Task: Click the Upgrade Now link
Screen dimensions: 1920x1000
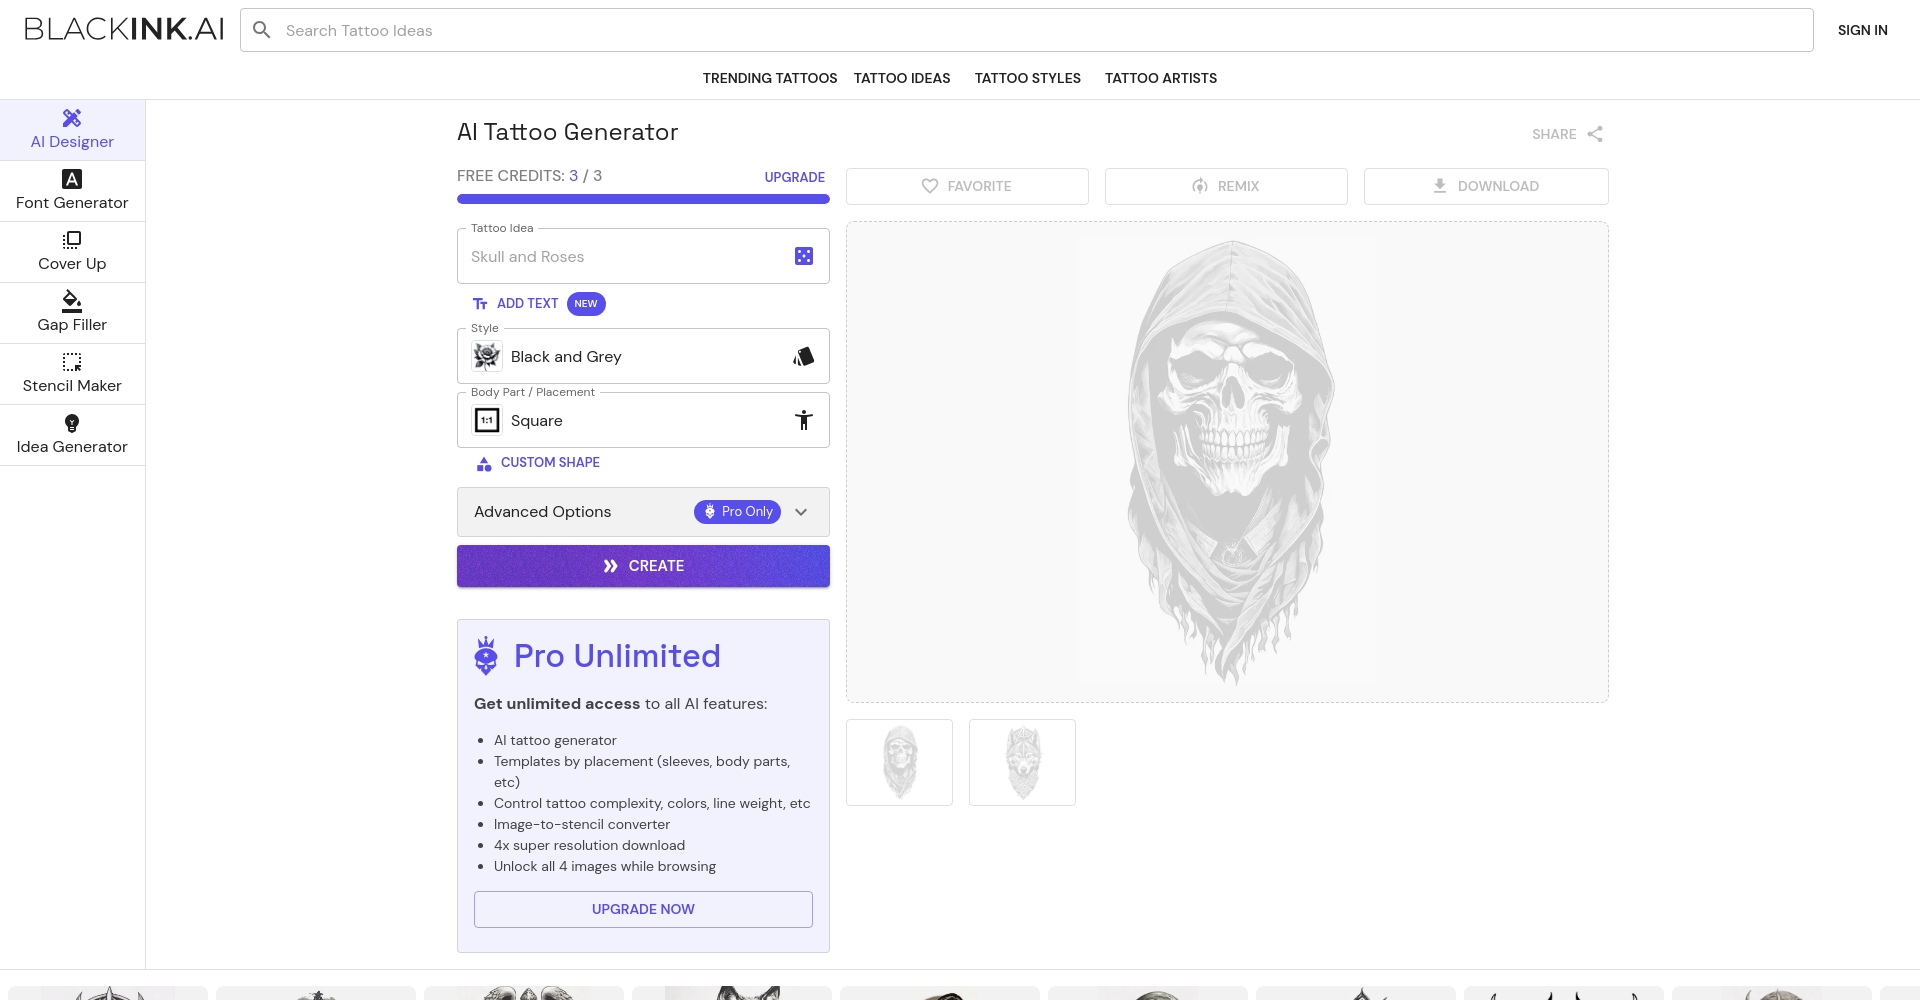Action: click(643, 909)
